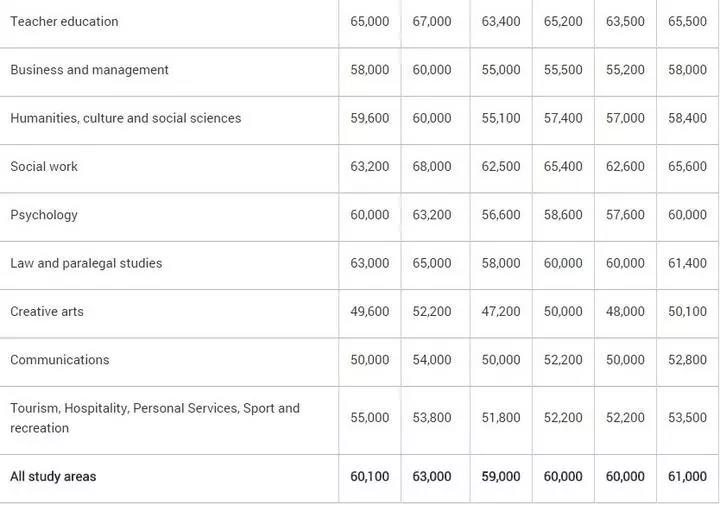Click the 56,600 Psychology cell
720x505 pixels.
(501, 215)
